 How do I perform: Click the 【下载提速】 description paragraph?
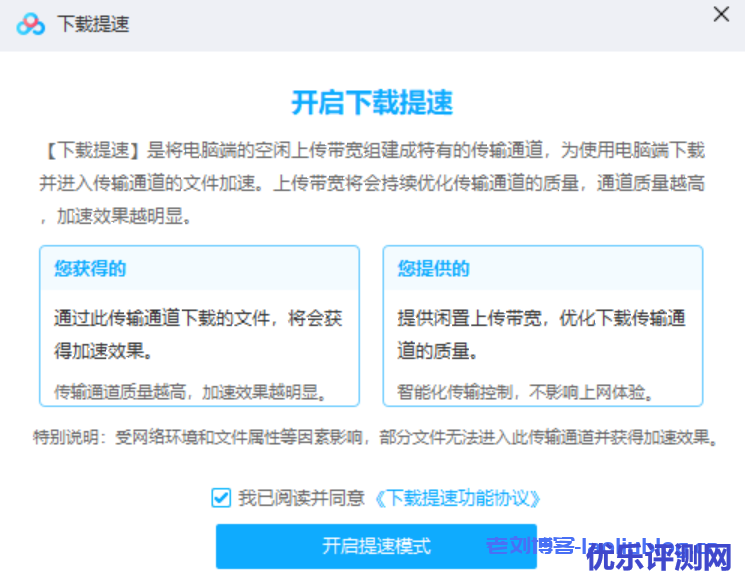[x=372, y=183]
